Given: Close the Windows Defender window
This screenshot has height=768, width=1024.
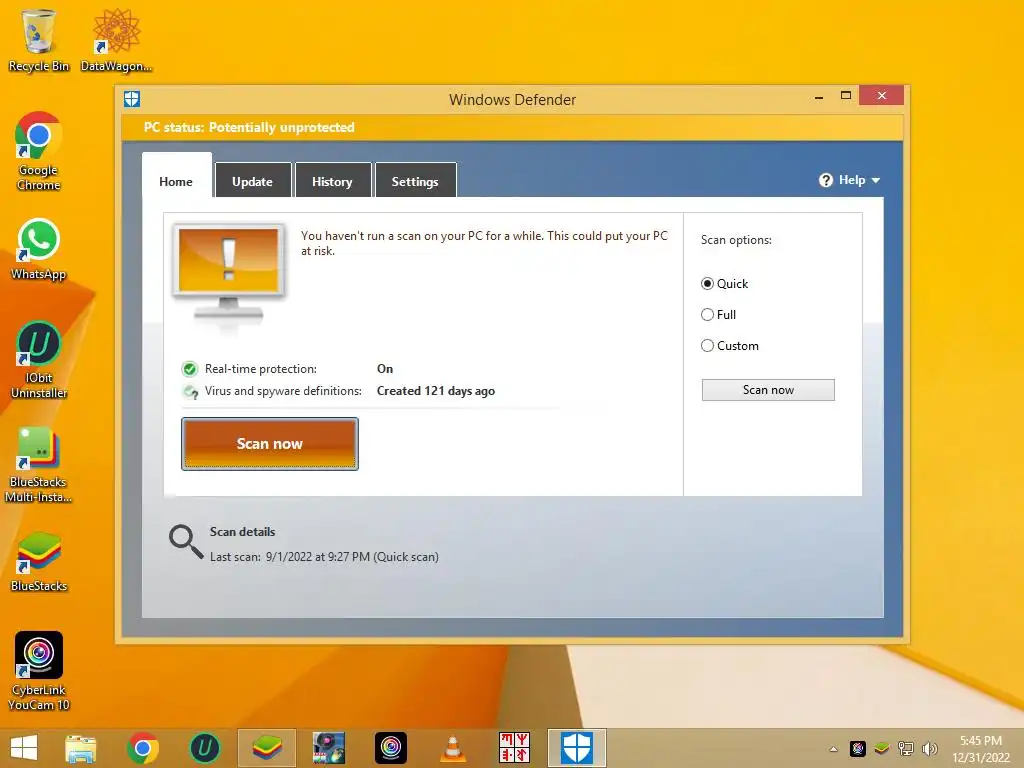Looking at the screenshot, I should (882, 95).
